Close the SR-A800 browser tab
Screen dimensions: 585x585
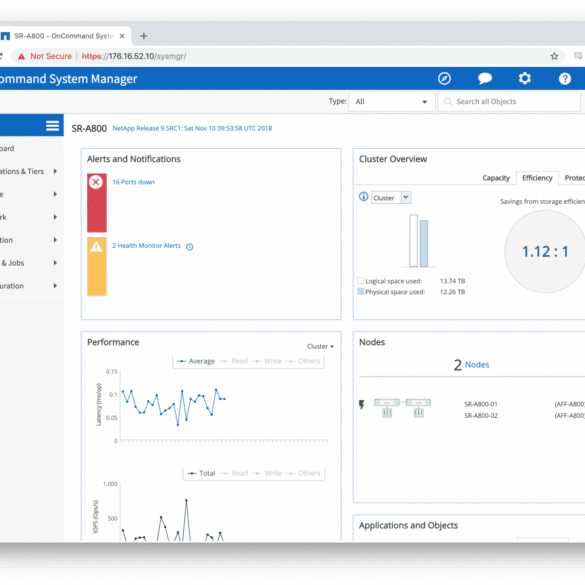pos(122,36)
